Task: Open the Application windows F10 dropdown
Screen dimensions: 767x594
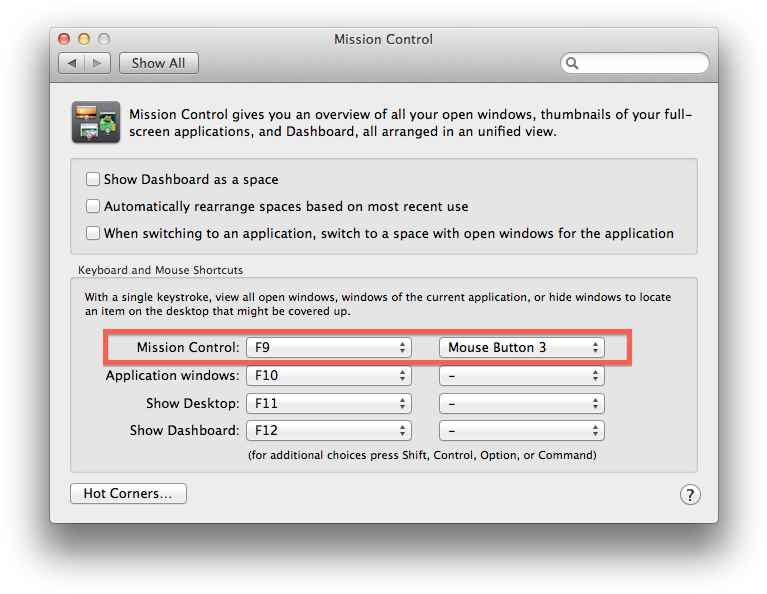Action: (x=329, y=376)
